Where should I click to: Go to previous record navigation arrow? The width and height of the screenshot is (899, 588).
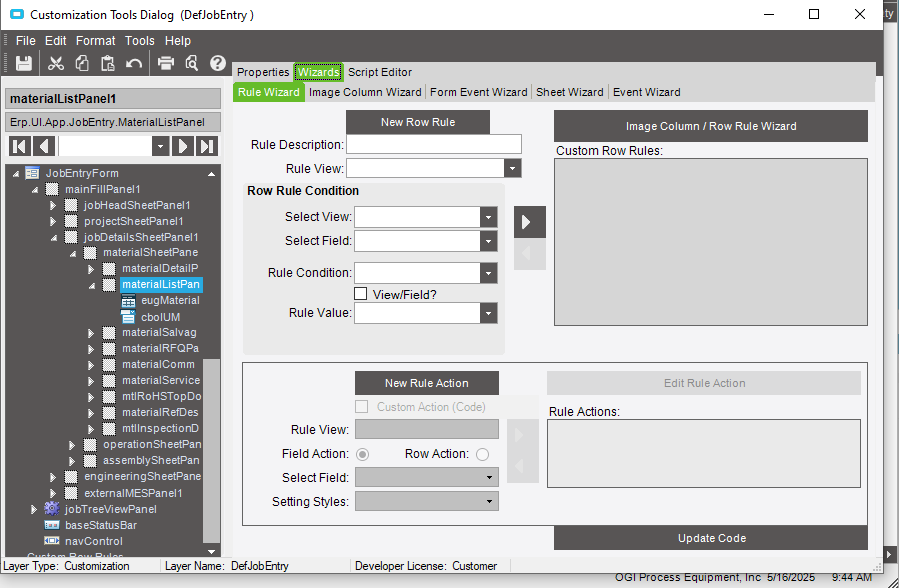click(x=44, y=146)
